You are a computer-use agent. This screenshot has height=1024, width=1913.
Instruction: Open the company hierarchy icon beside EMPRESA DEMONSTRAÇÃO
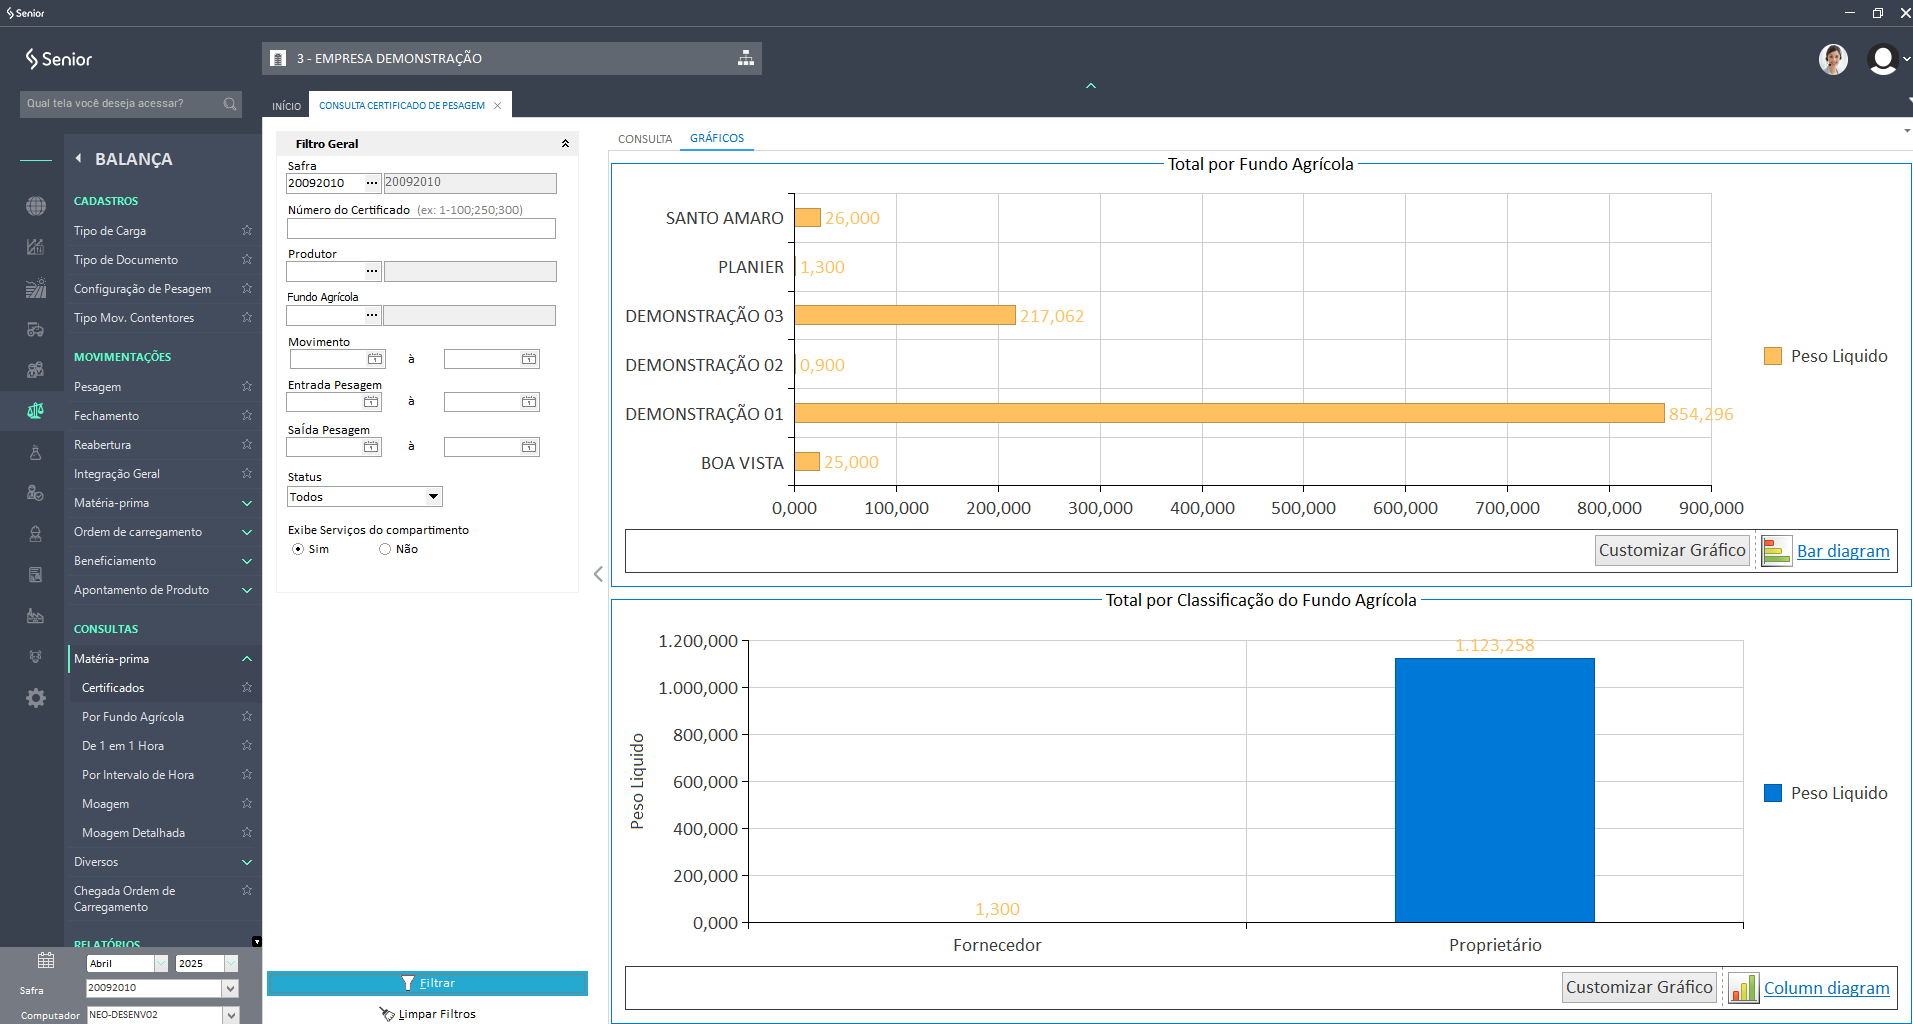(746, 58)
